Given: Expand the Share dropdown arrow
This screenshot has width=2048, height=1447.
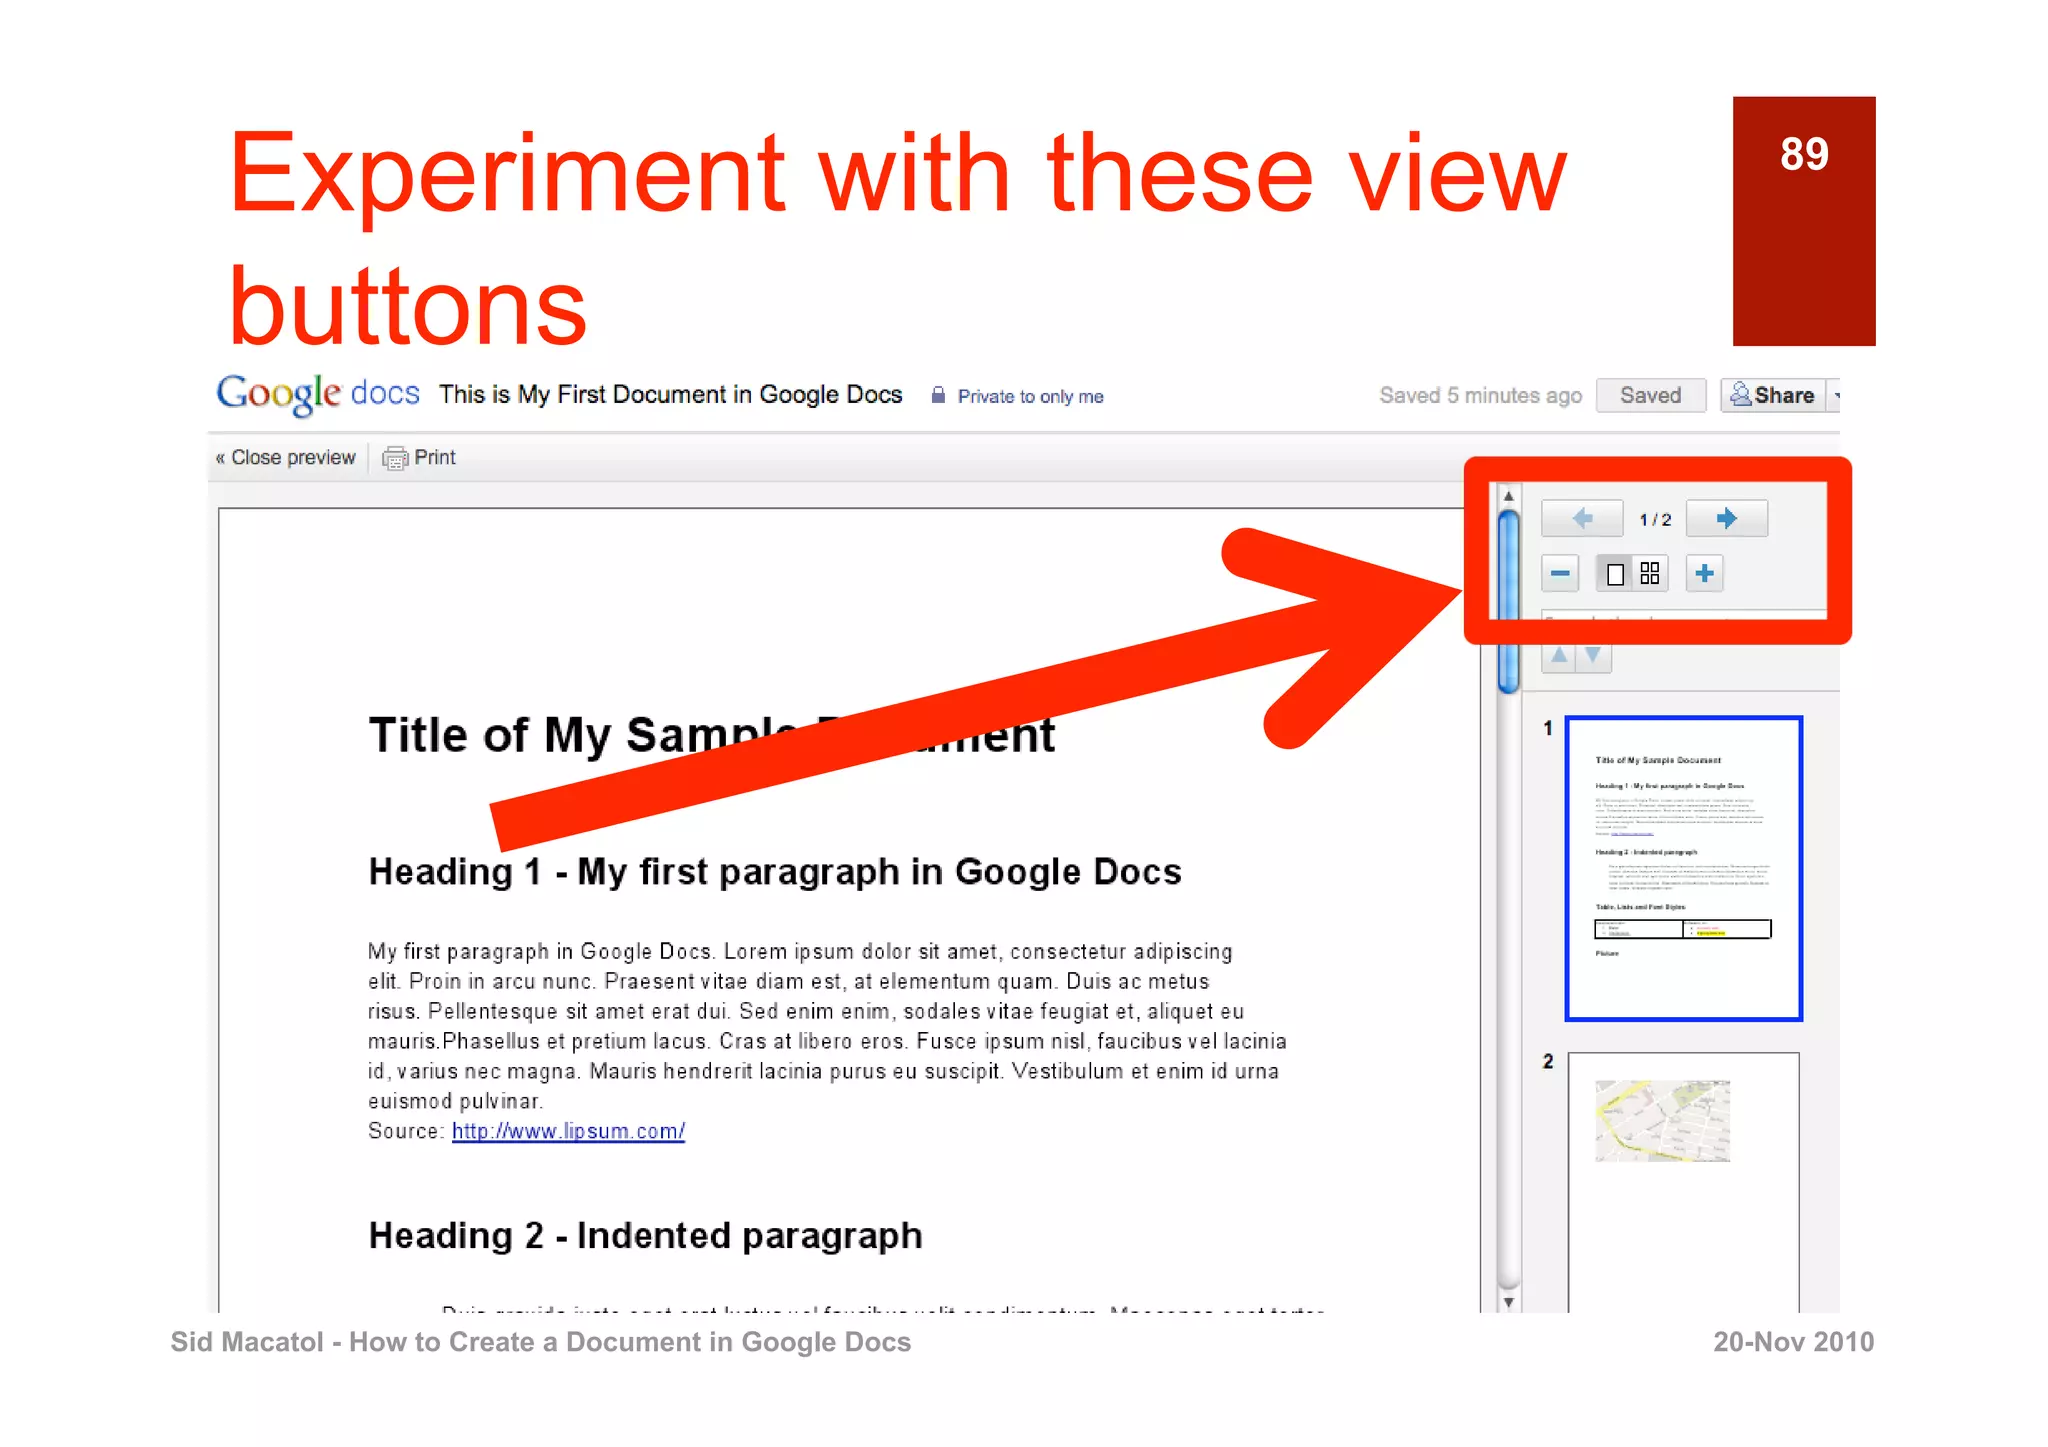Looking at the screenshot, I should coord(1835,396).
